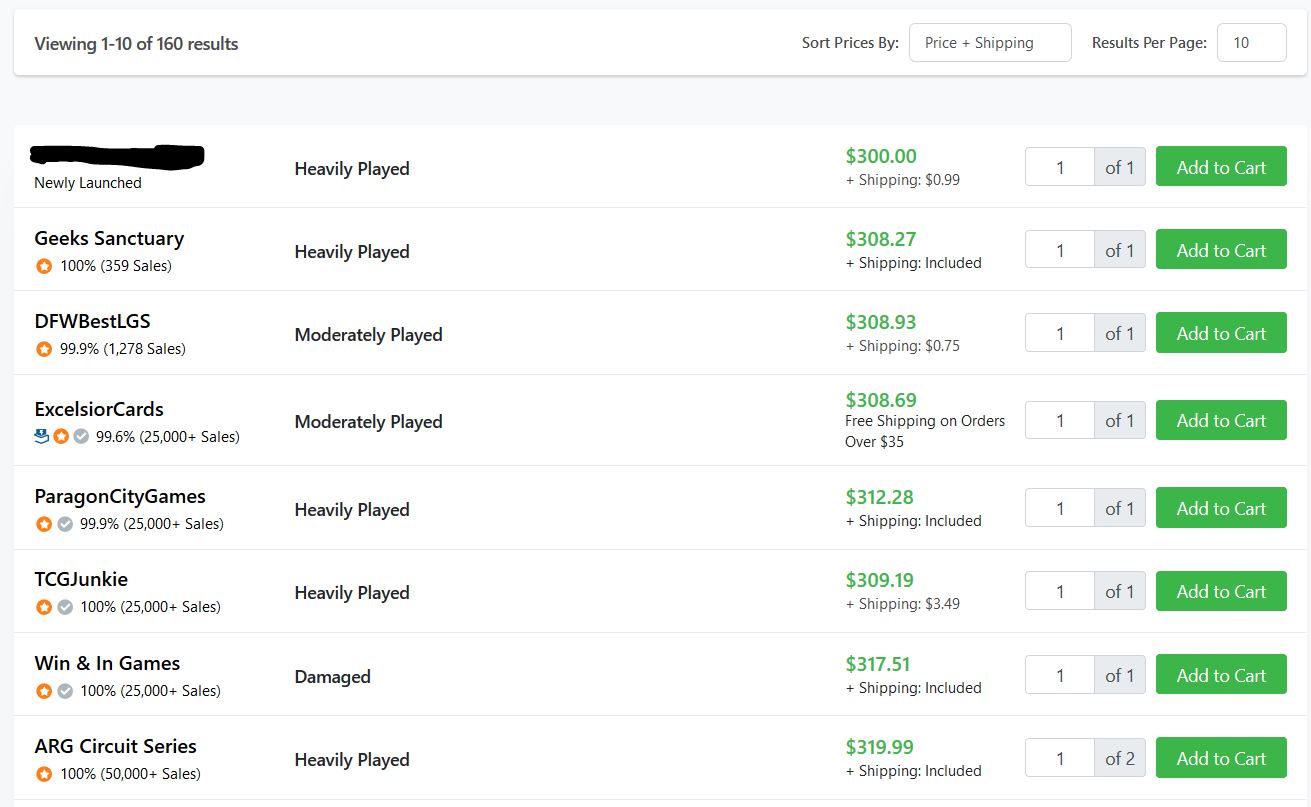This screenshot has width=1311, height=807.
Task: Add the $300.00 Heavily Played listing to cart
Action: (x=1220, y=167)
